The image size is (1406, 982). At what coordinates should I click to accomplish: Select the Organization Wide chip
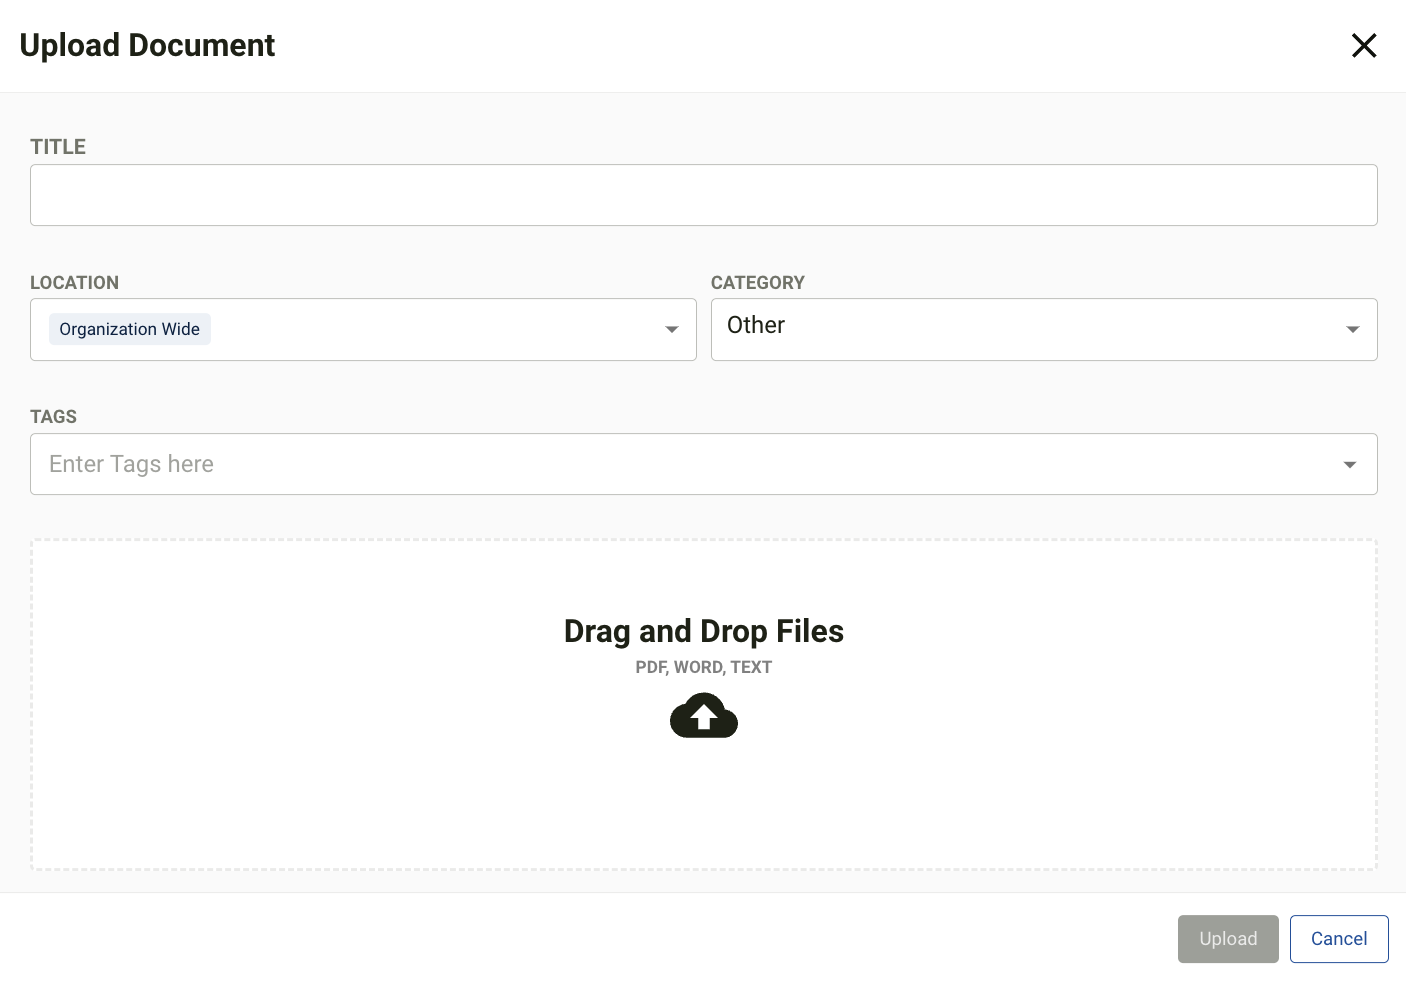[x=130, y=329]
